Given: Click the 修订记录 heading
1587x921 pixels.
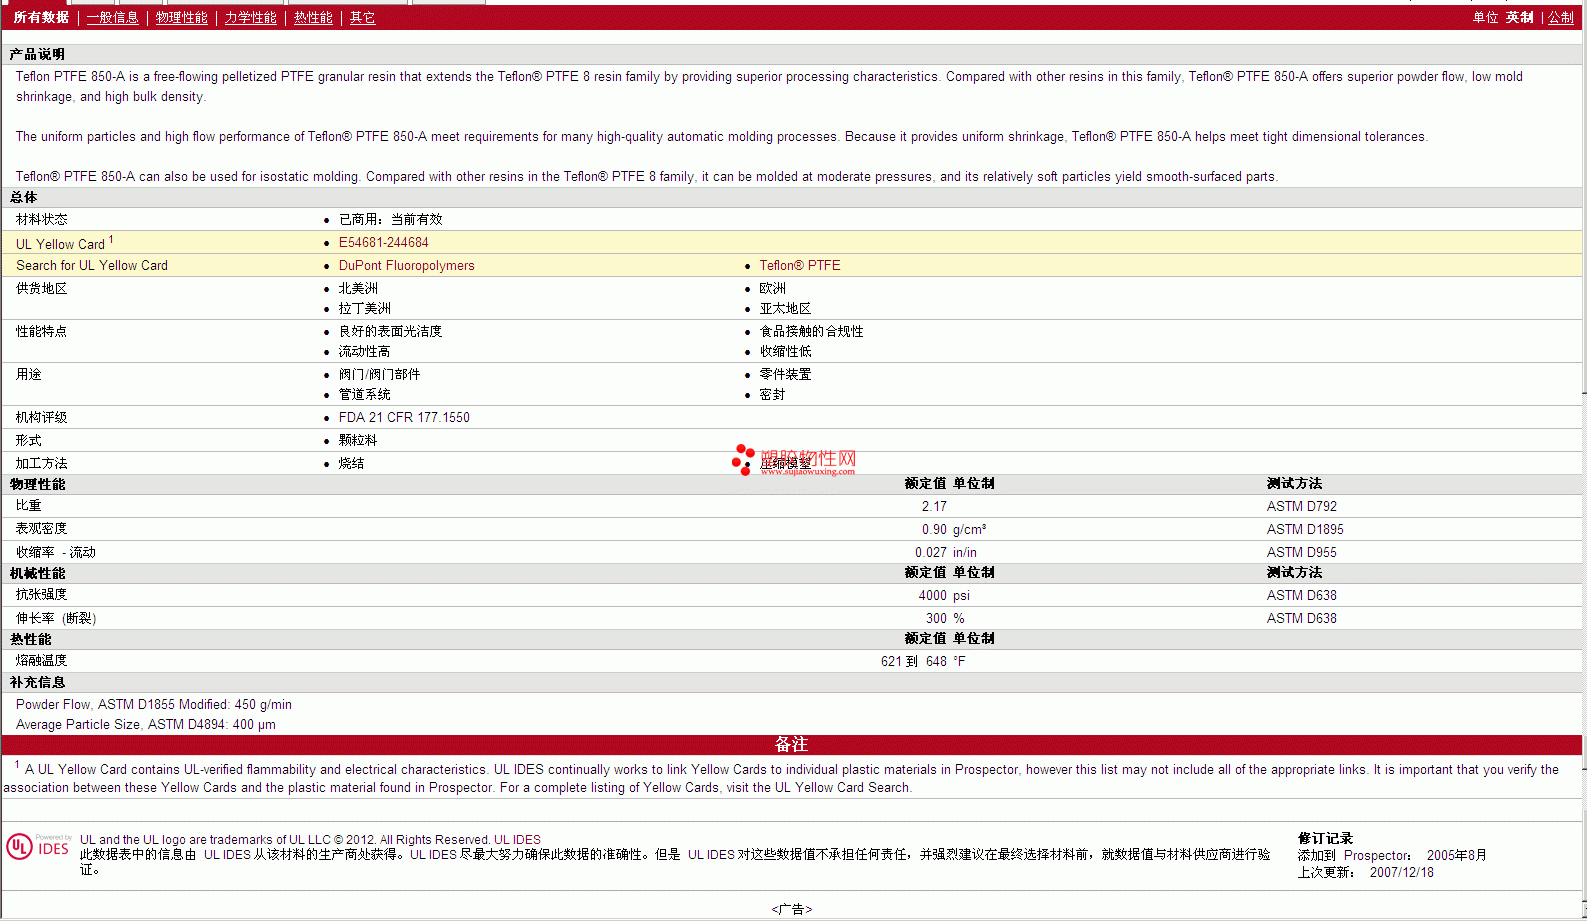Looking at the screenshot, I should pos(1325,838).
